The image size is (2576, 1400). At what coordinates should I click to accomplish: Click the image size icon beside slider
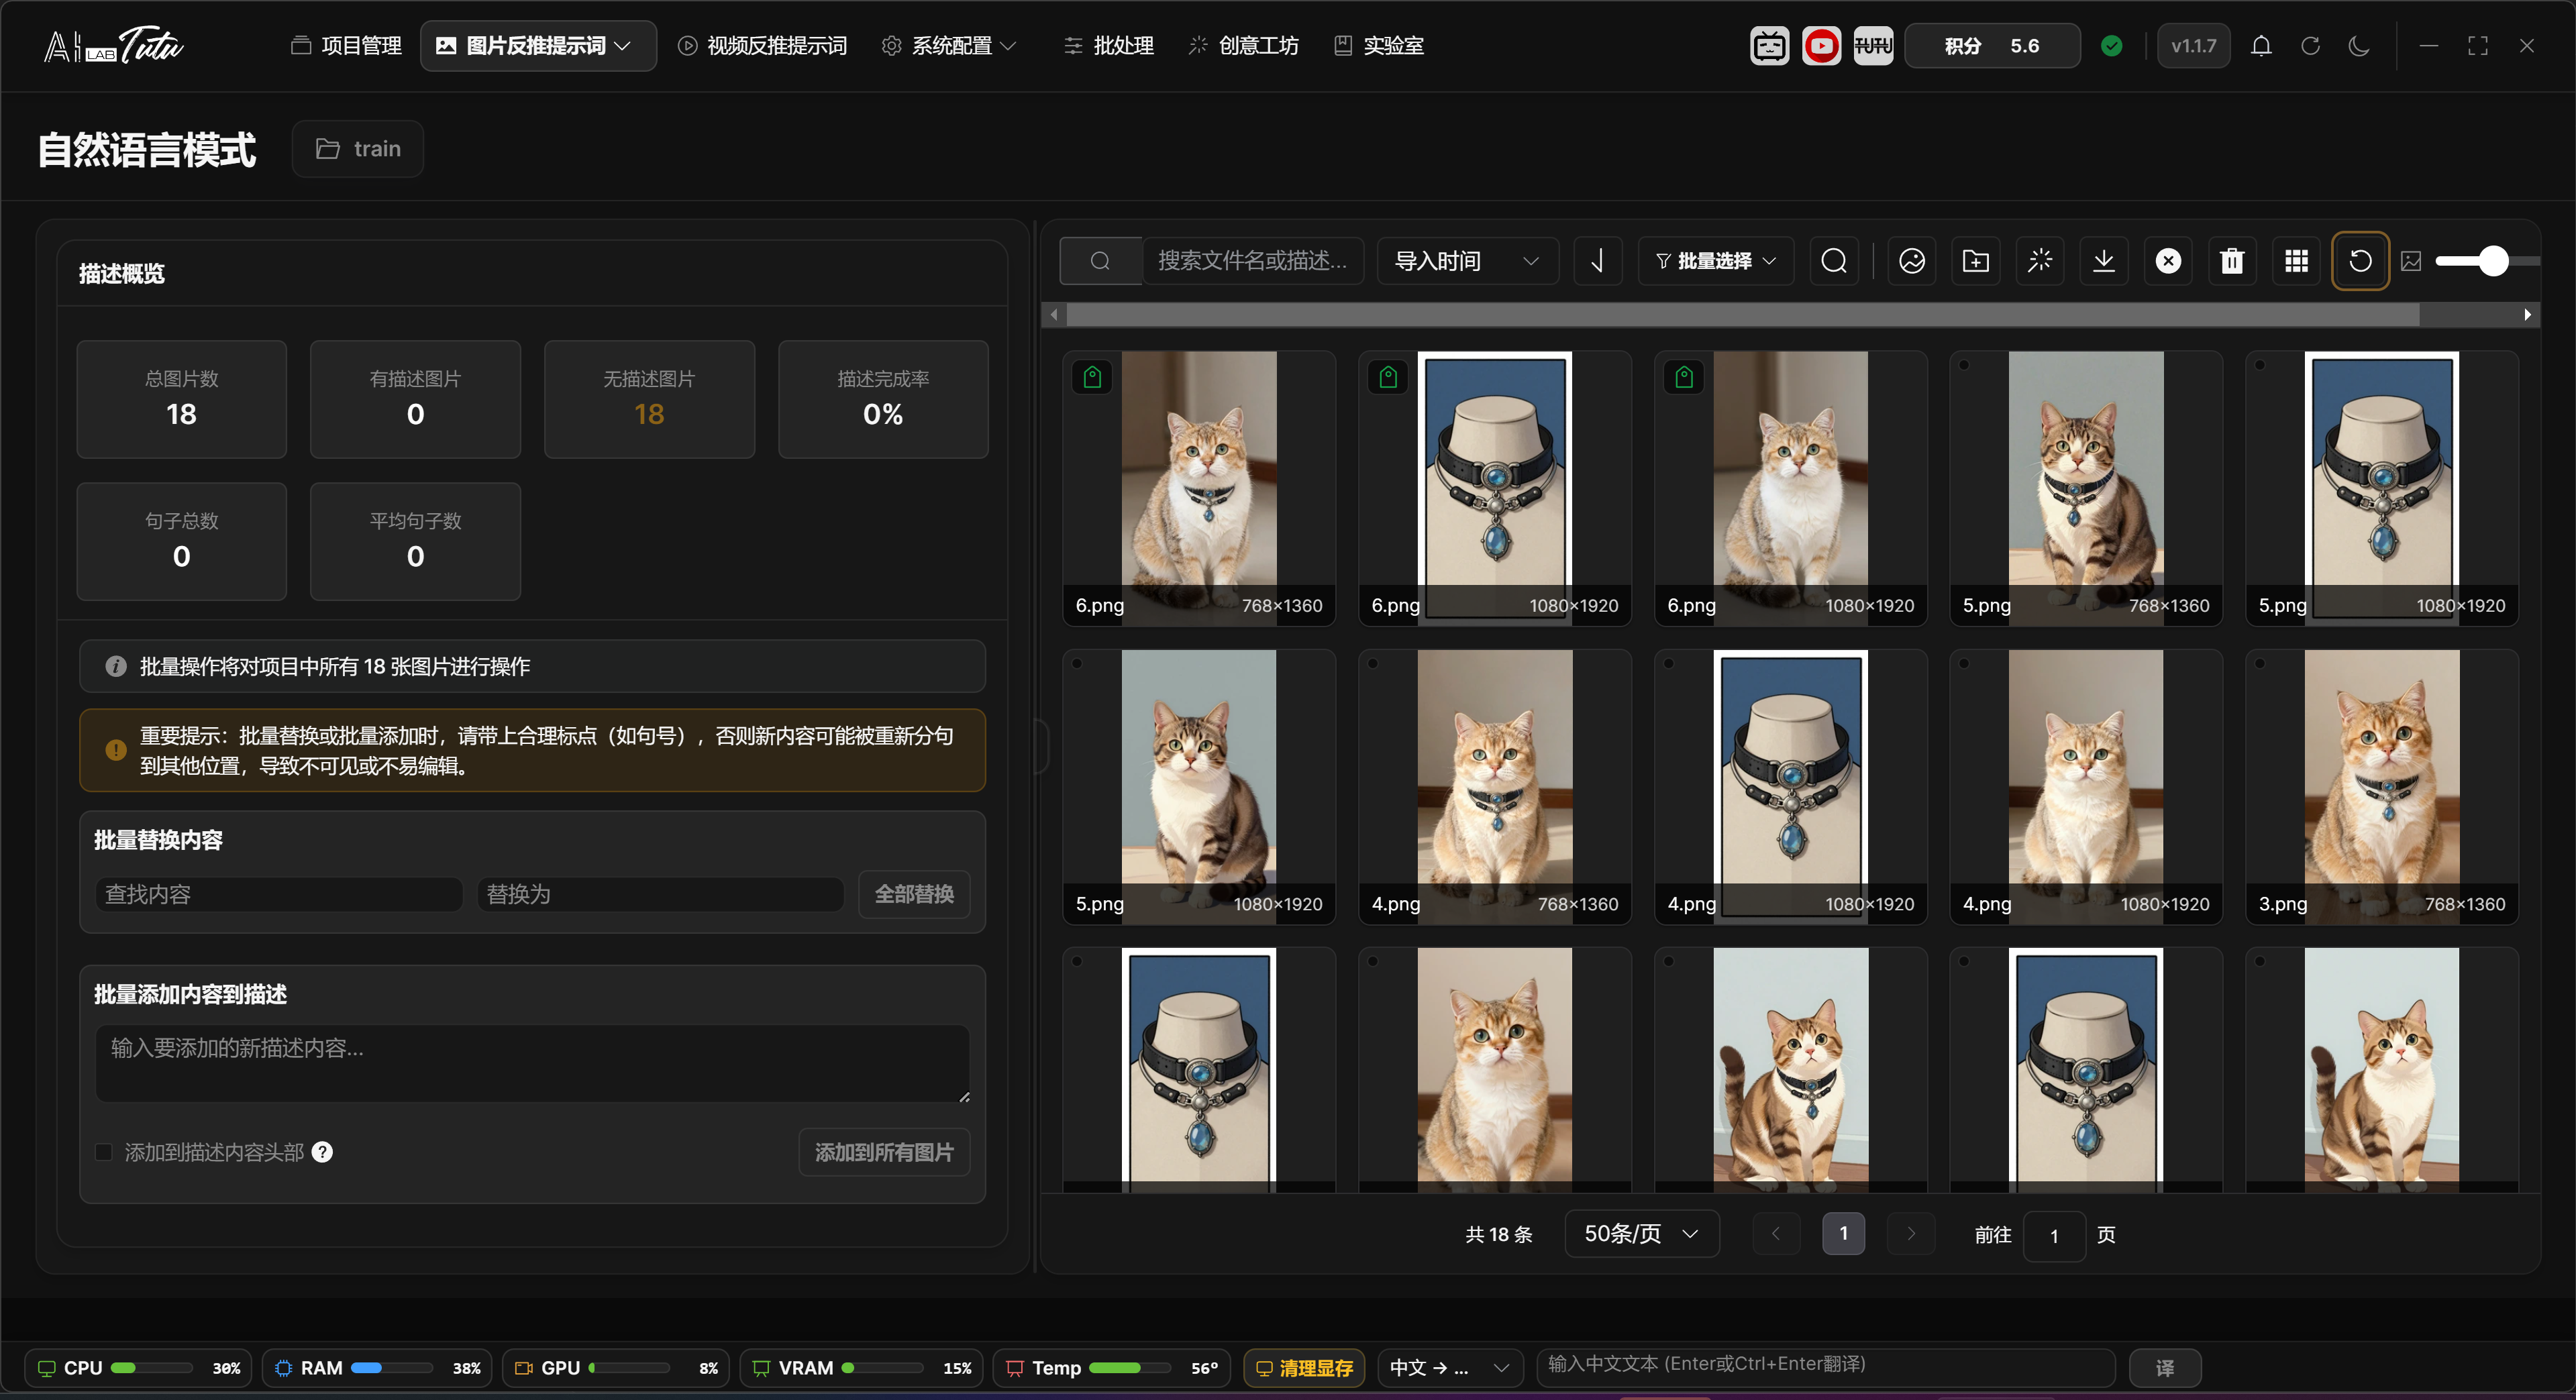pyautogui.click(x=2411, y=261)
